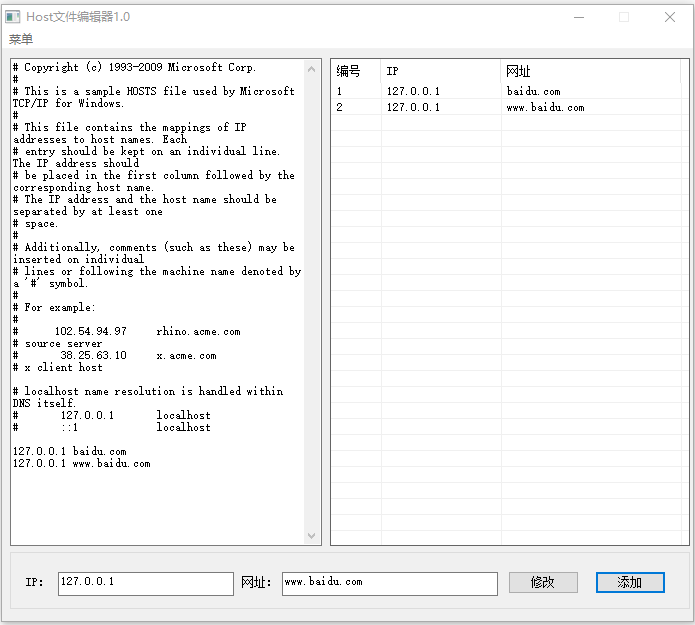Click the Host文件编辑器 app icon in title bar
The image size is (695, 625).
12,17
